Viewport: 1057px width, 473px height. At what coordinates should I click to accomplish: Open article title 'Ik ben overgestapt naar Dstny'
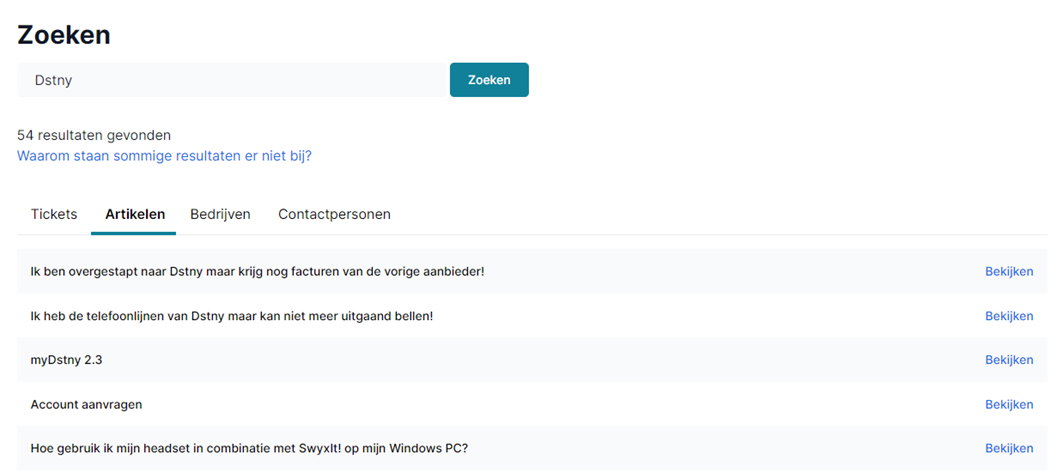(x=258, y=272)
